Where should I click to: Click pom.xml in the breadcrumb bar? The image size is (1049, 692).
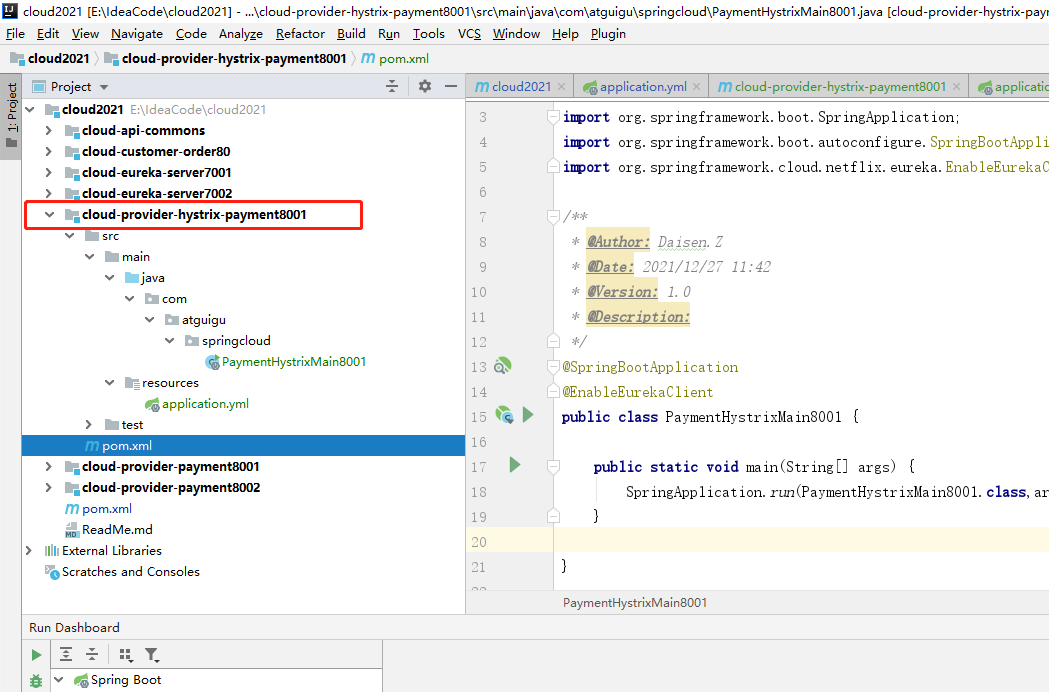click(x=395, y=58)
